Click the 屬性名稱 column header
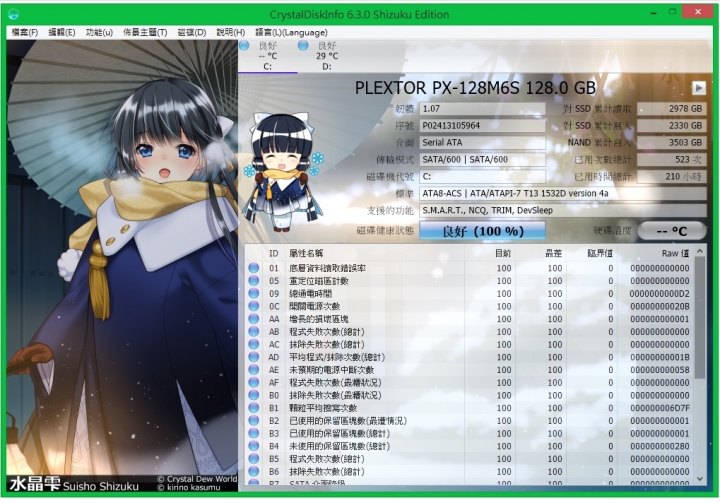The height and width of the screenshot is (503, 720). [x=306, y=253]
